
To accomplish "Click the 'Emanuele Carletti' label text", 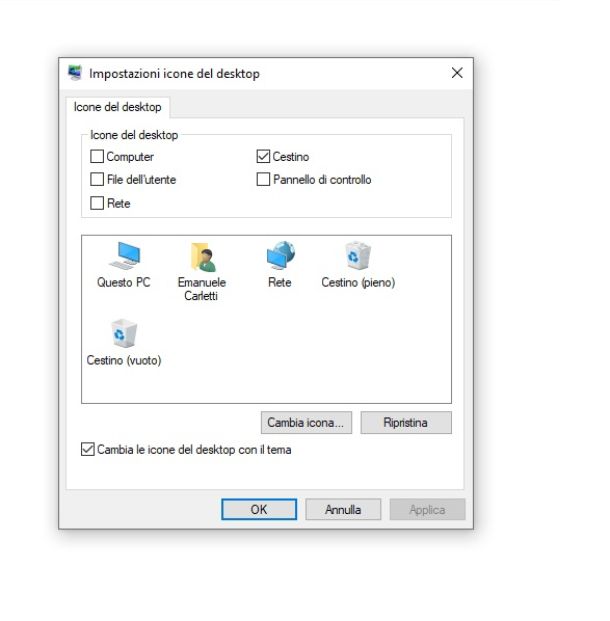I will click(x=202, y=289).
